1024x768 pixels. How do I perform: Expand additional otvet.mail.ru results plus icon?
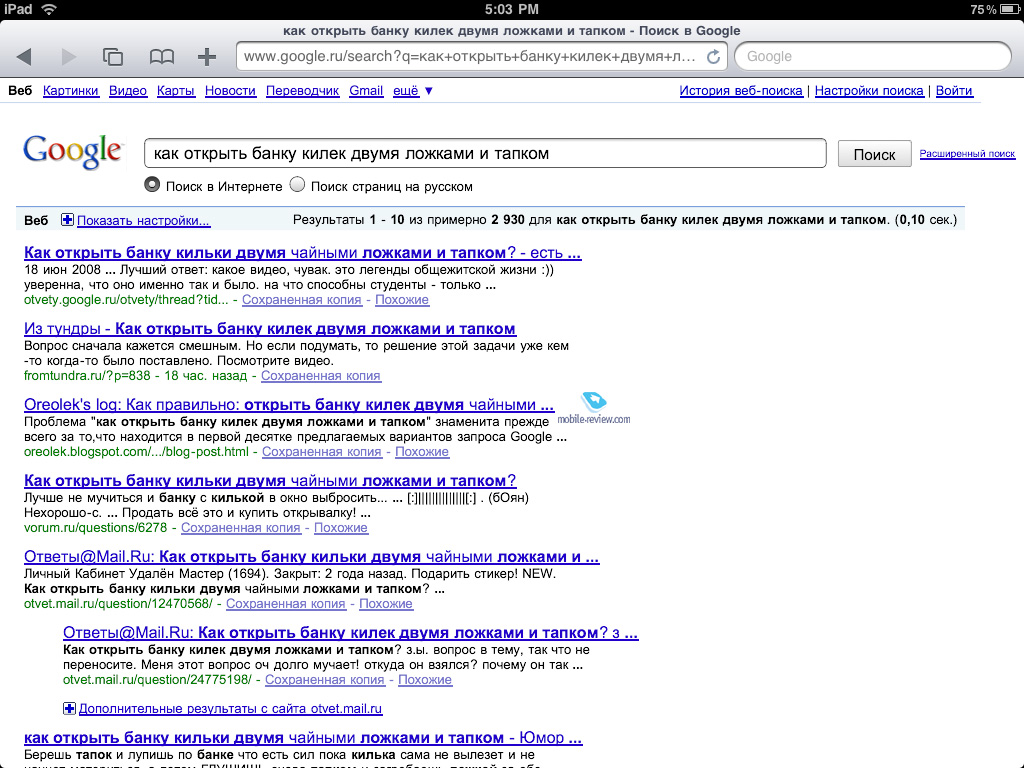[x=69, y=709]
